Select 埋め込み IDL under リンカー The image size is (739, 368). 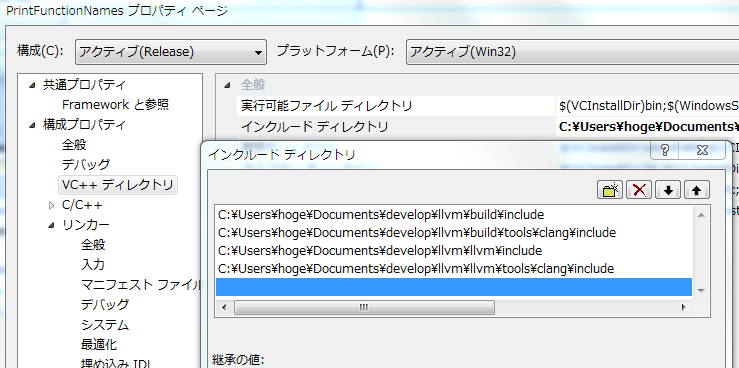point(116,363)
